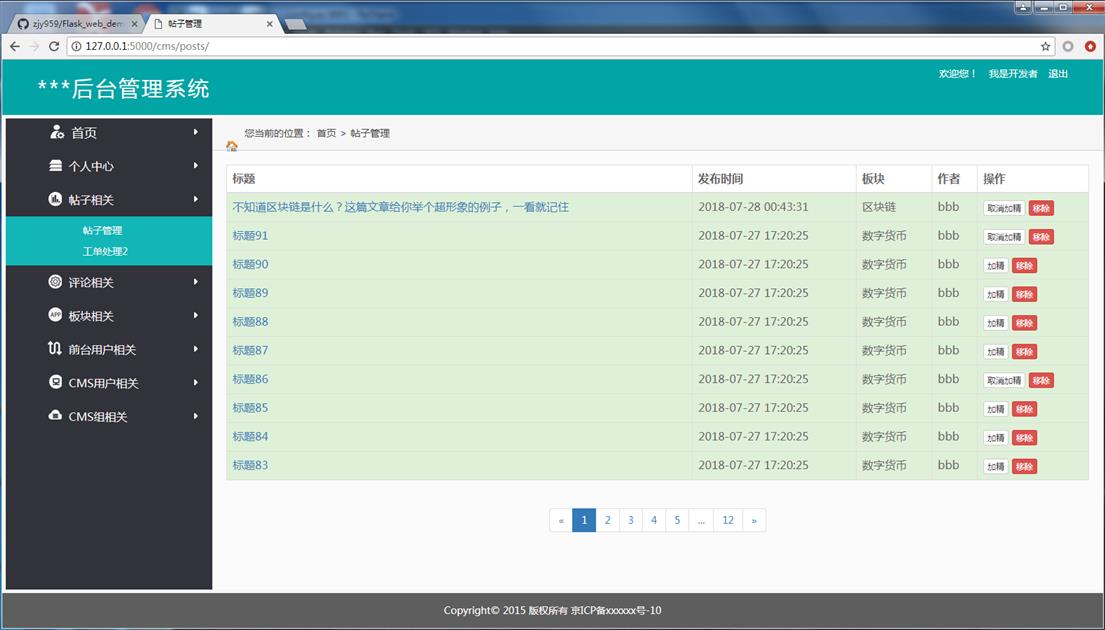
Task: Click the 我是开发者 username link
Action: click(x=1013, y=73)
